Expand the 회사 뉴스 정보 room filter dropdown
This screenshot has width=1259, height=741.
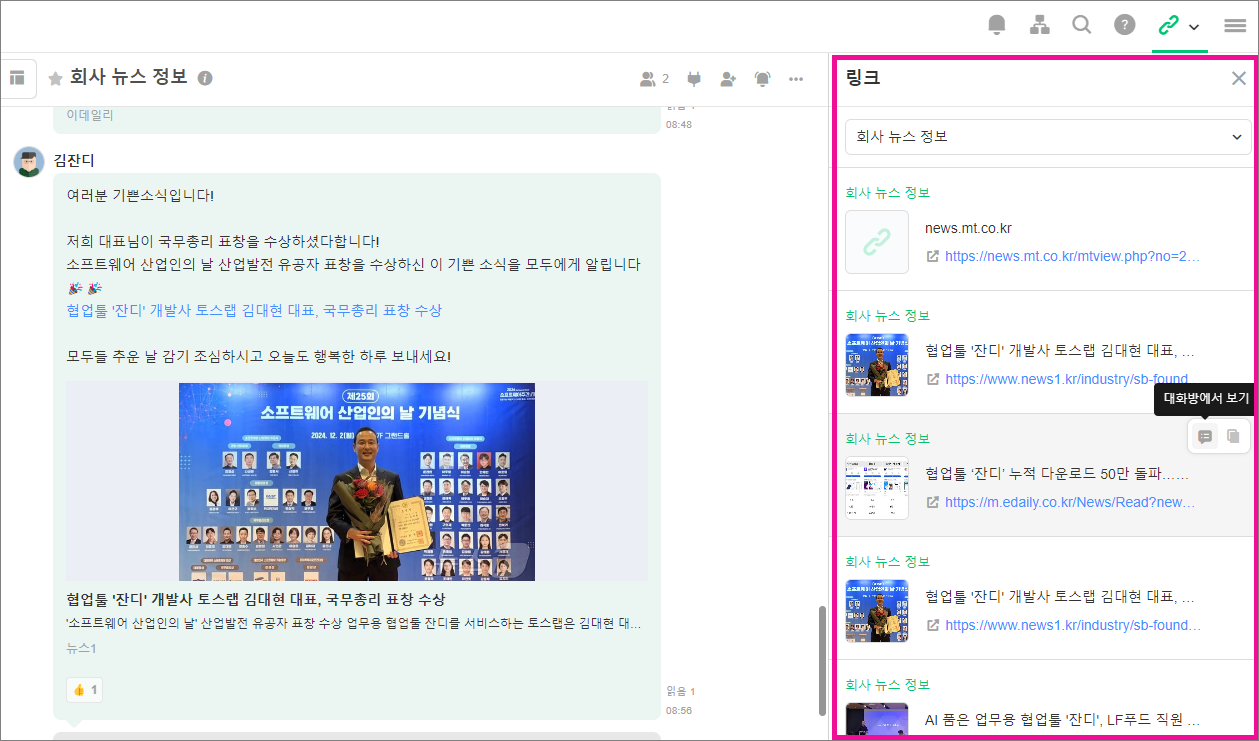(1047, 137)
